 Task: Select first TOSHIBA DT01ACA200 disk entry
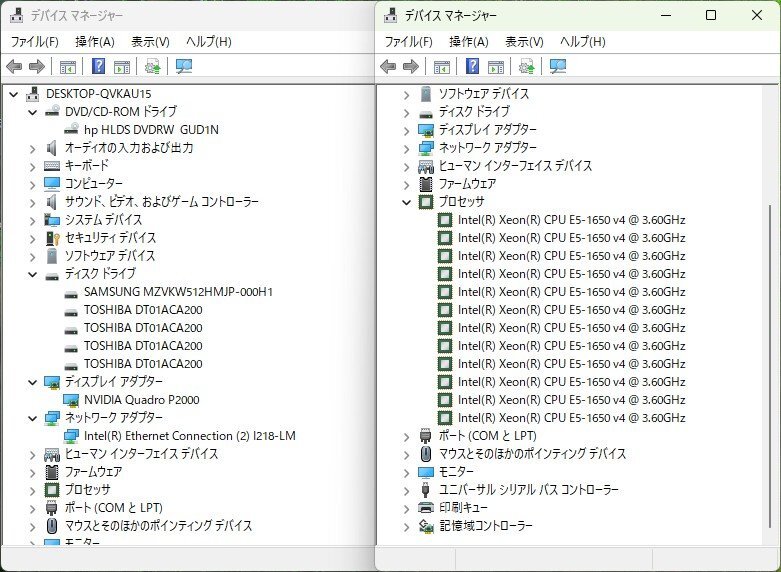click(x=143, y=309)
